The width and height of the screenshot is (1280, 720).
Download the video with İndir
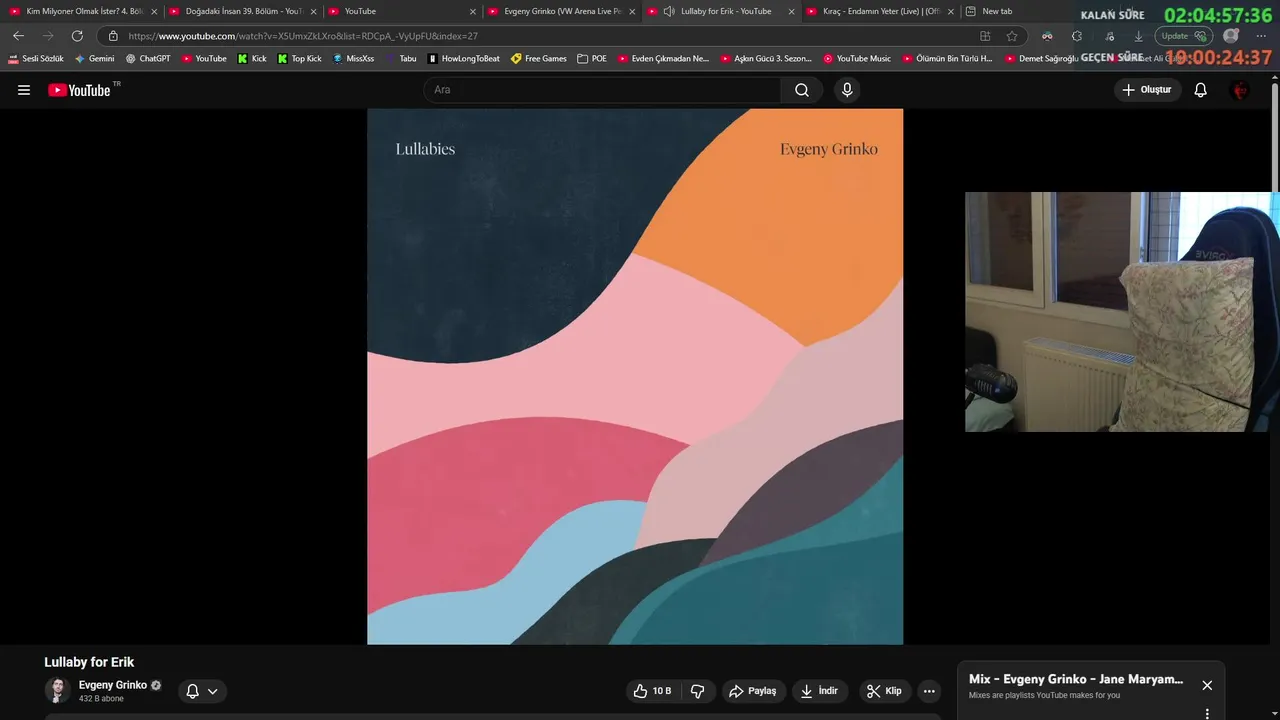821,691
